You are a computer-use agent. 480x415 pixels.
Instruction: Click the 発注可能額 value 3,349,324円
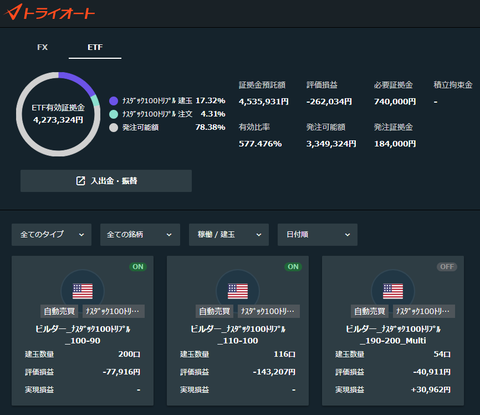[331, 144]
